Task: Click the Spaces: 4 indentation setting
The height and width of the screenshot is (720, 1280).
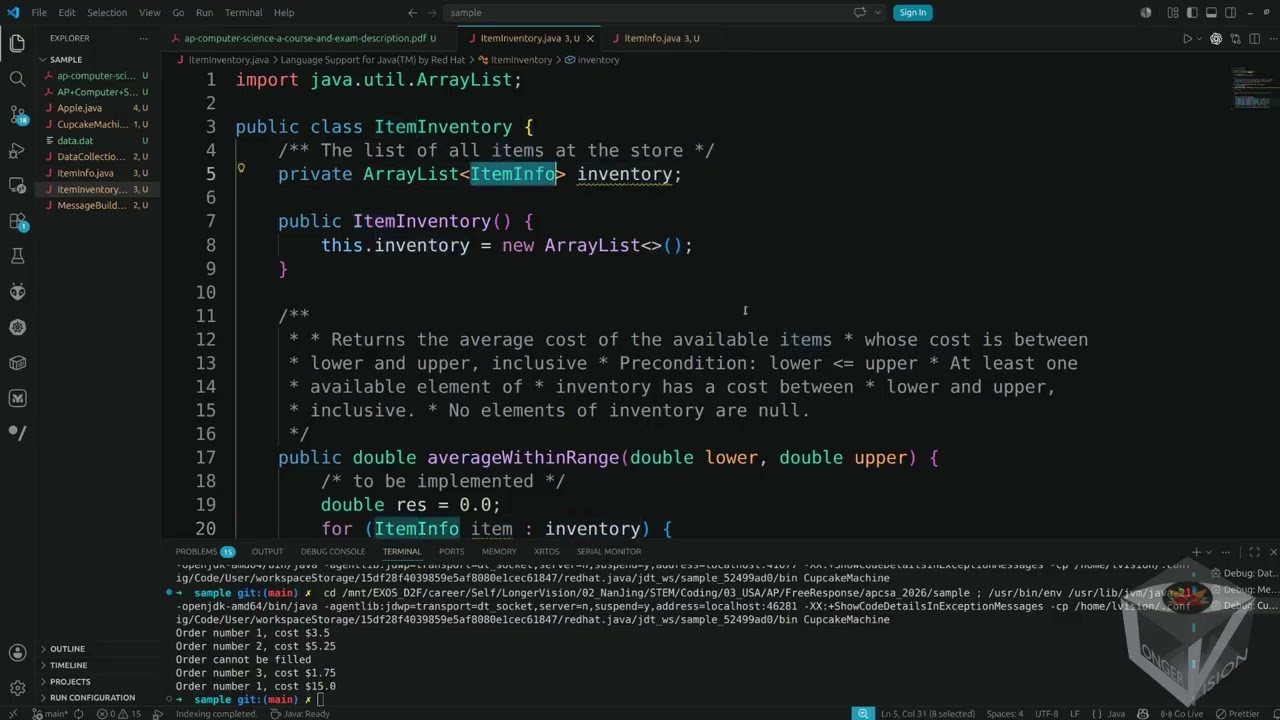Action: (x=1005, y=714)
